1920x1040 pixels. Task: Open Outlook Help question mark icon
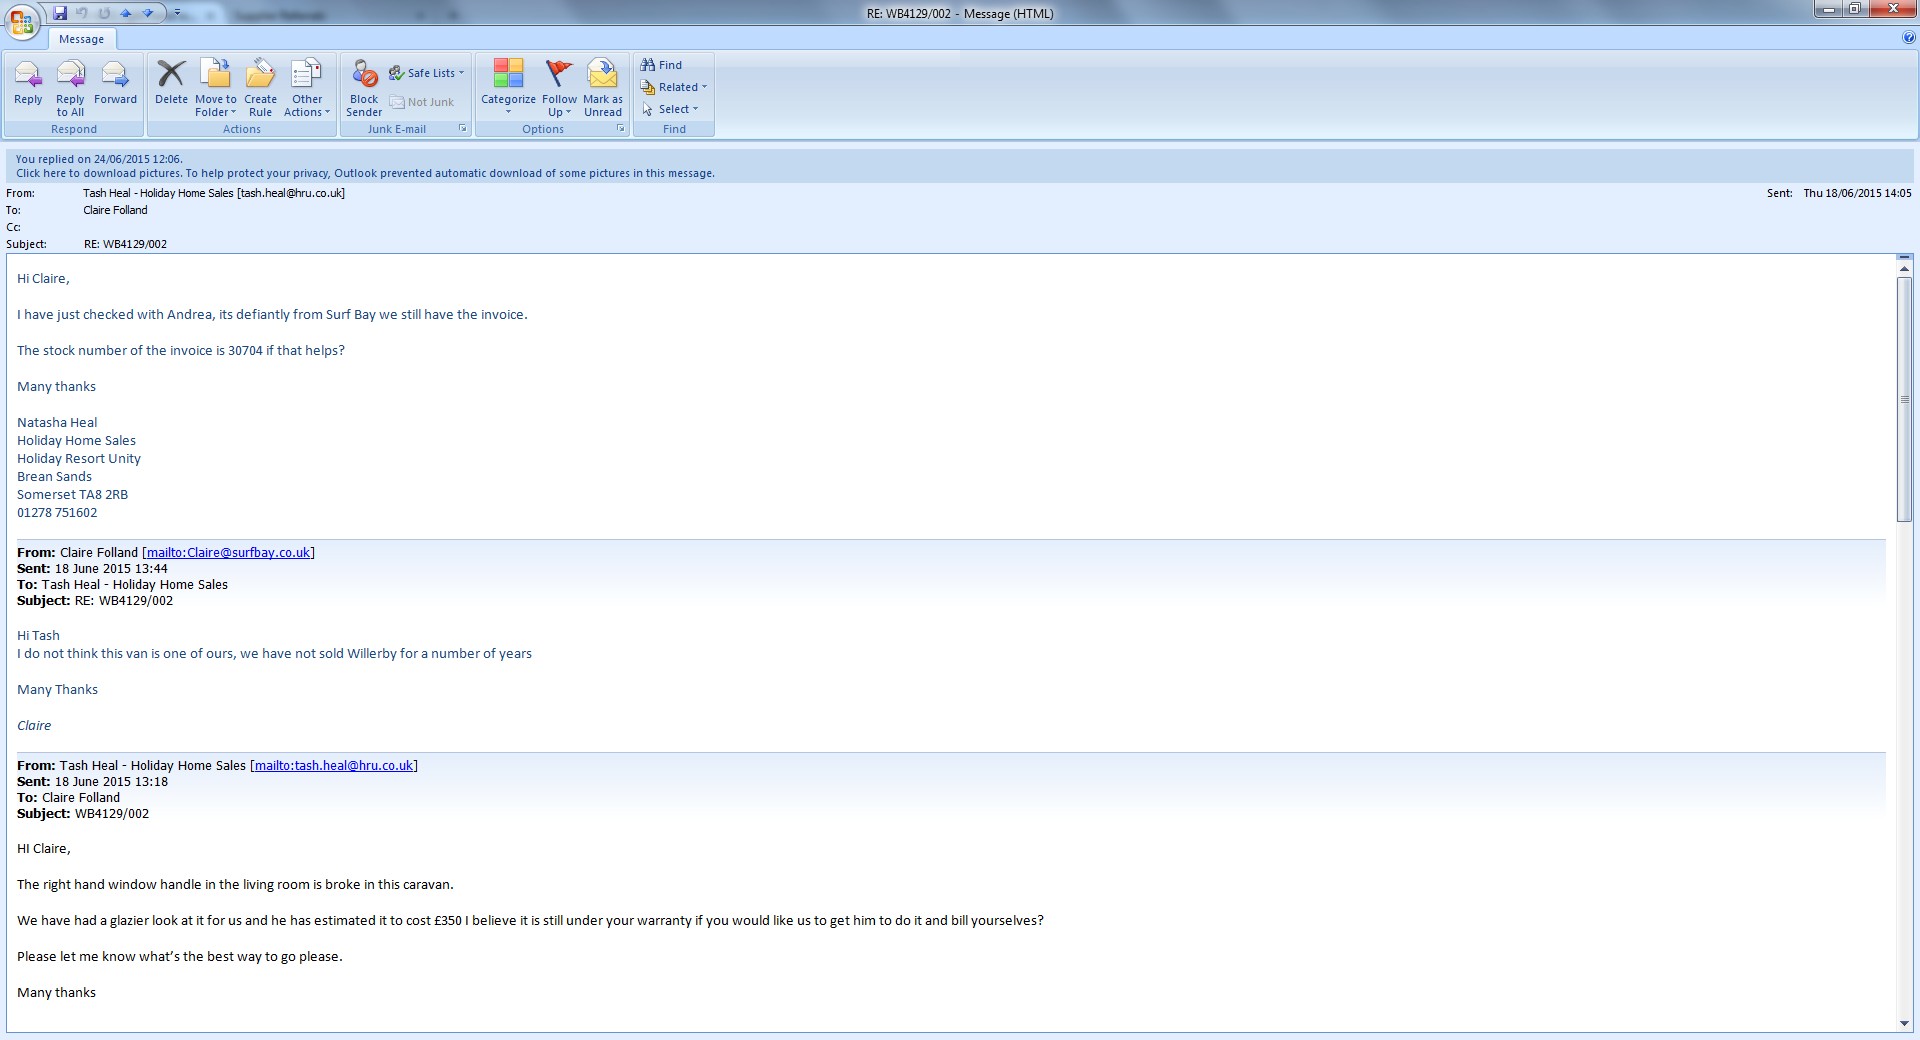[1909, 38]
